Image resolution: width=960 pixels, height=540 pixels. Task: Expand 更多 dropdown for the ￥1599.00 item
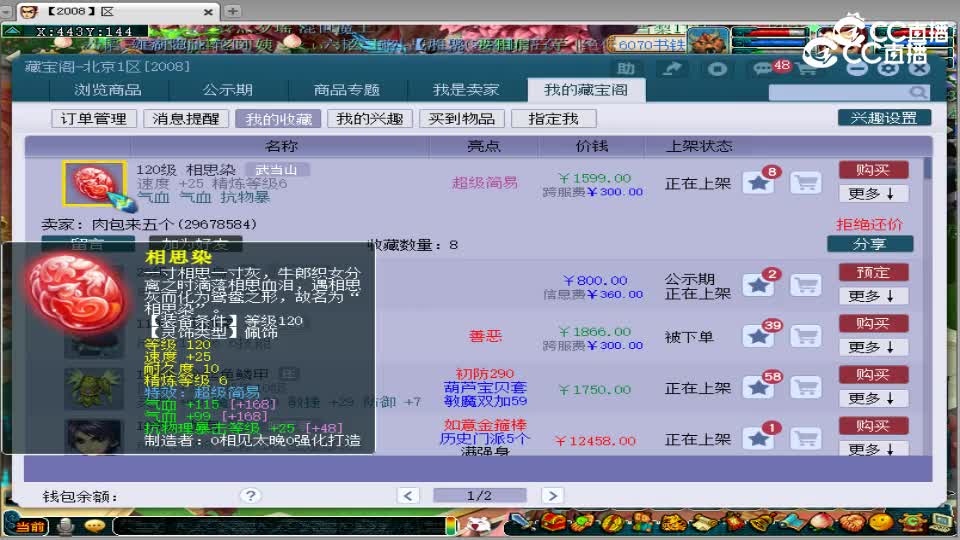coord(873,193)
